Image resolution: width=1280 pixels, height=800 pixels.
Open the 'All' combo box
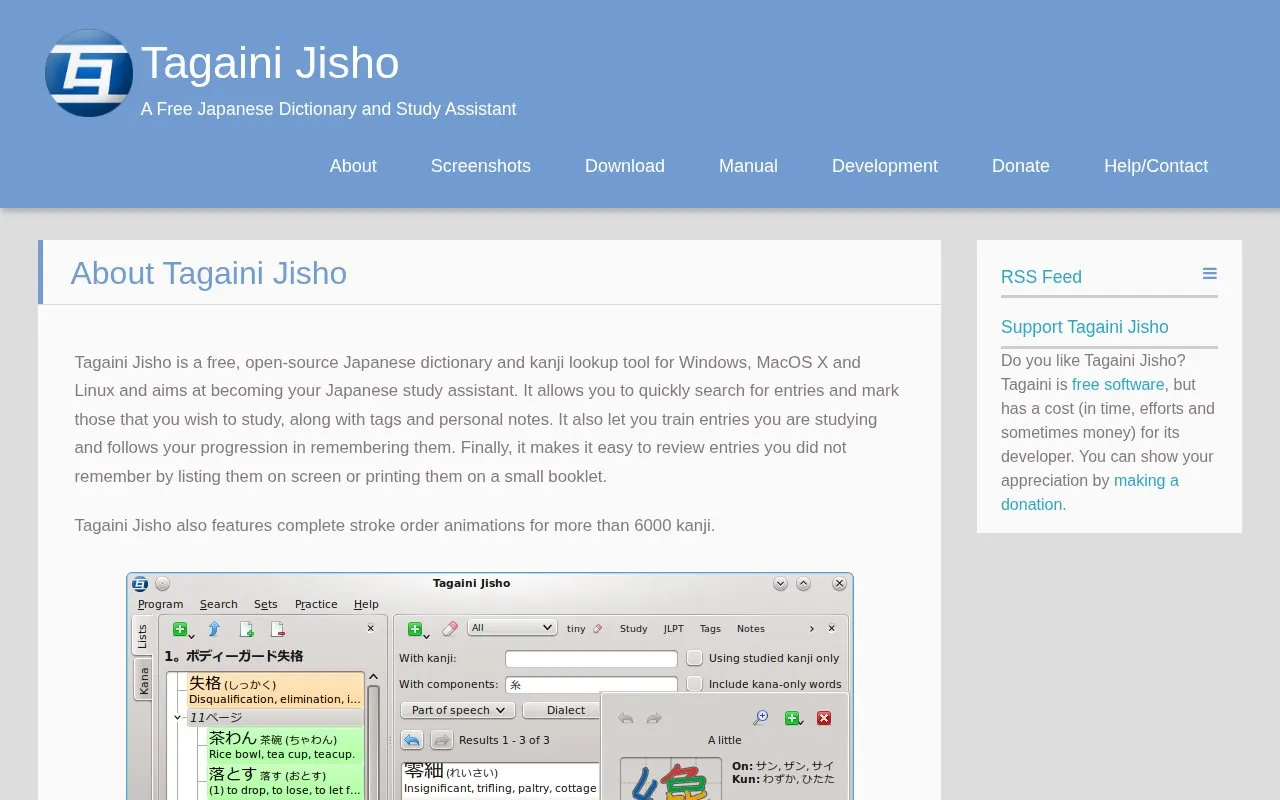point(511,628)
